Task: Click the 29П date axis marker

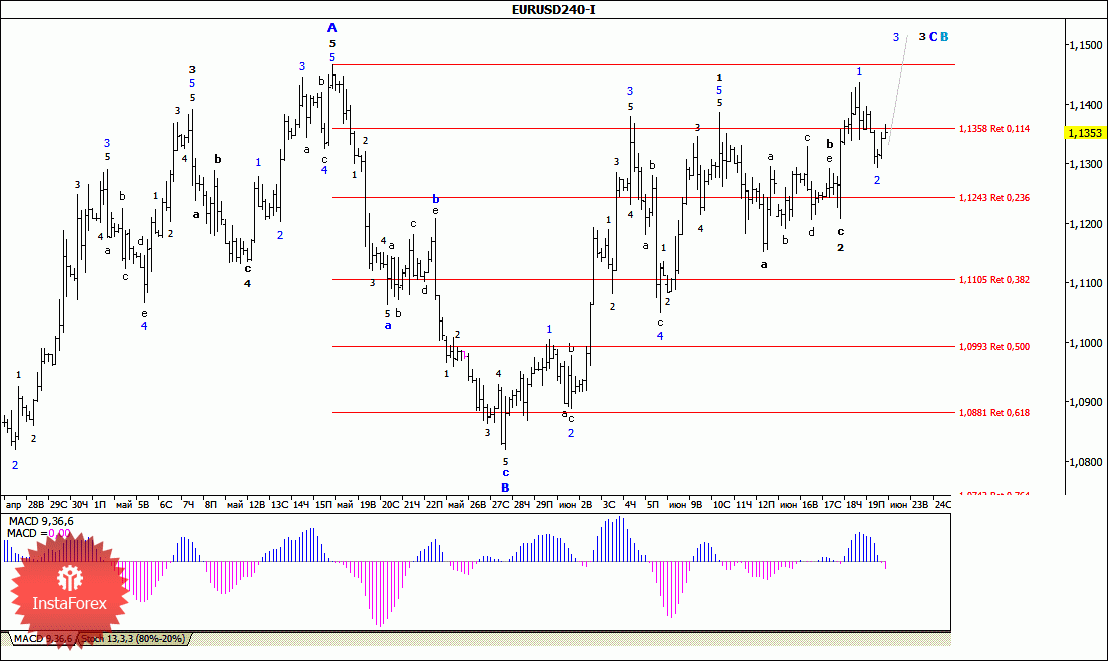Action: [x=544, y=504]
